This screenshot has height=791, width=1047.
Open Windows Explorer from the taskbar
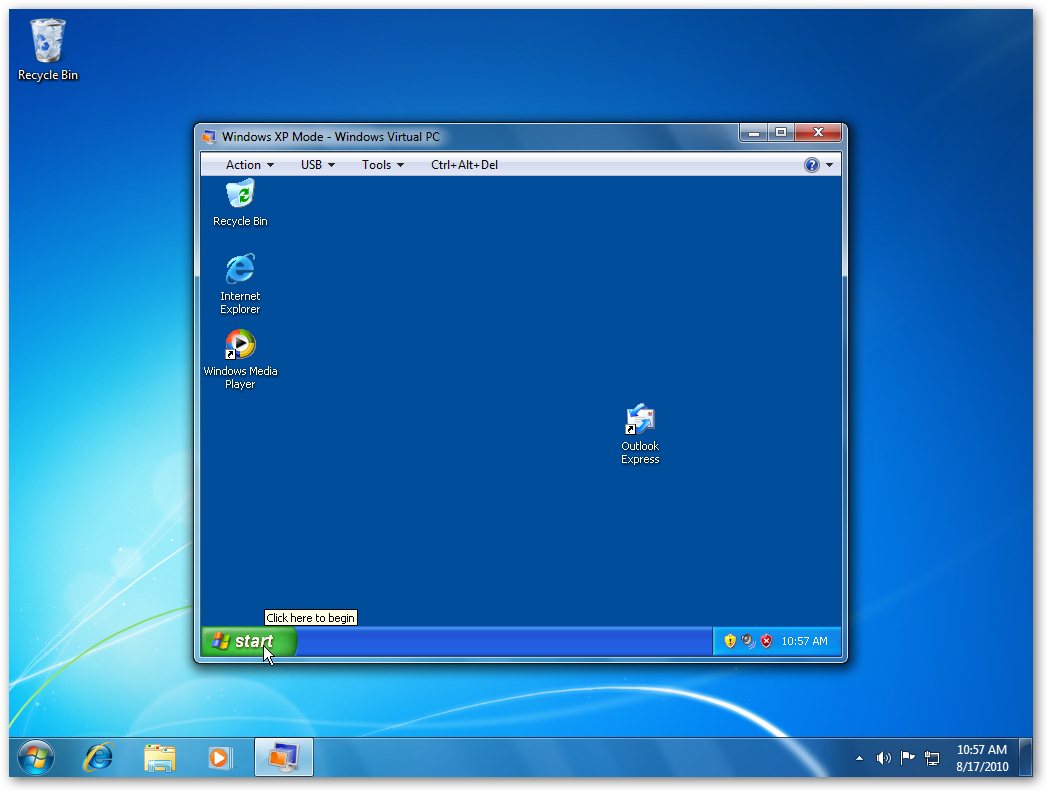tap(160, 758)
